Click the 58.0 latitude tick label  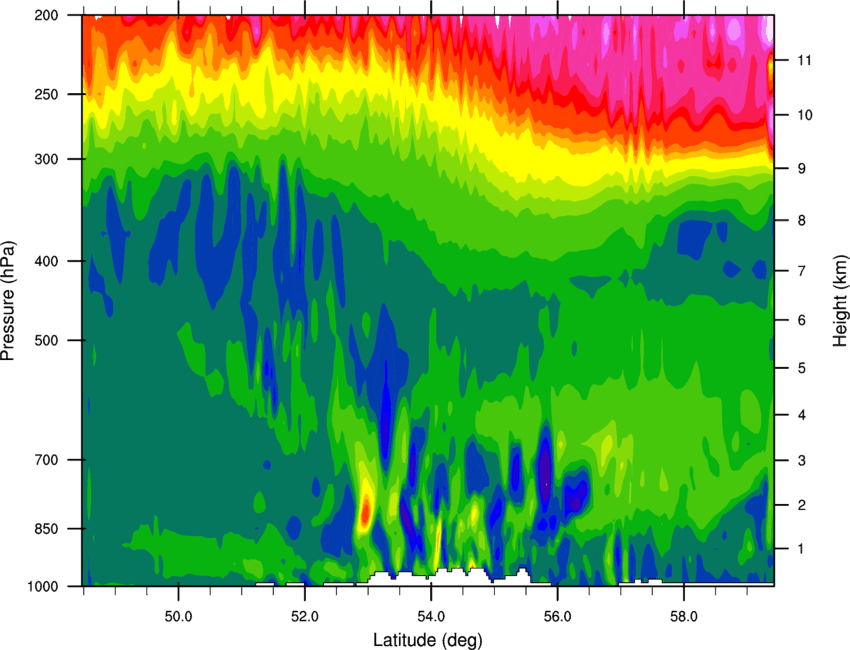(x=685, y=617)
